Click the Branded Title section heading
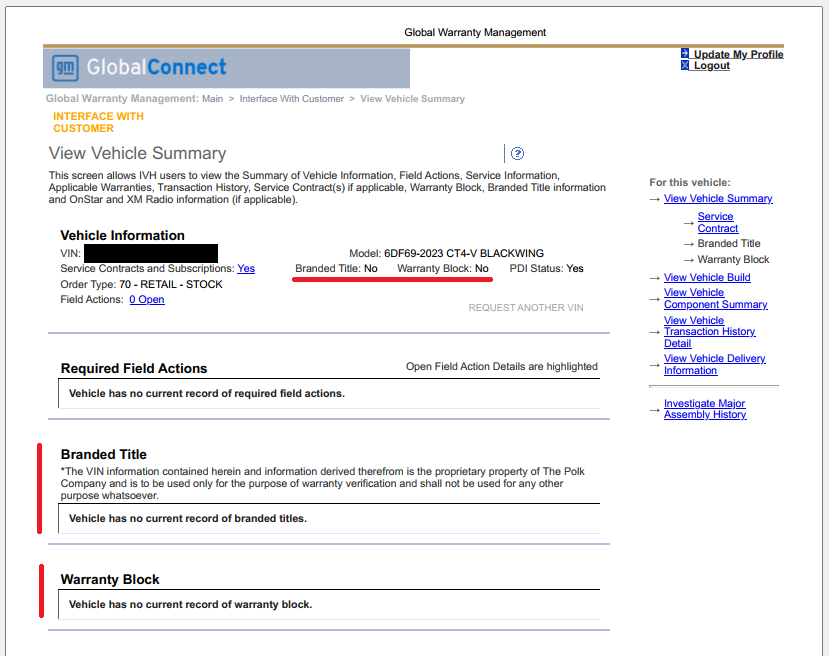 [x=104, y=455]
